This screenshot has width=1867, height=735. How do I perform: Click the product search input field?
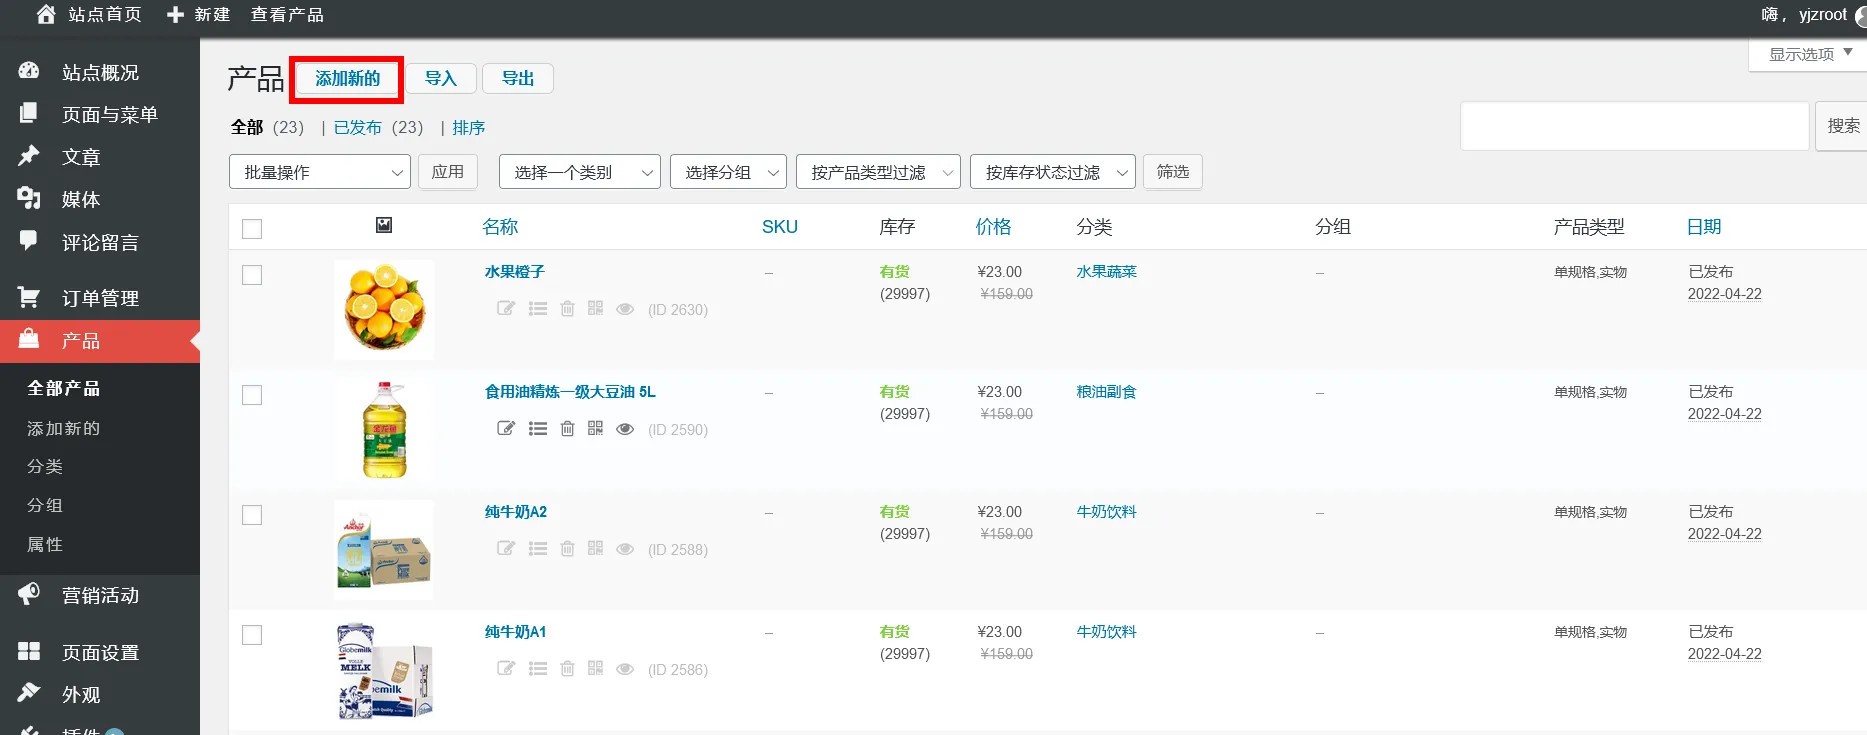[x=1634, y=126]
